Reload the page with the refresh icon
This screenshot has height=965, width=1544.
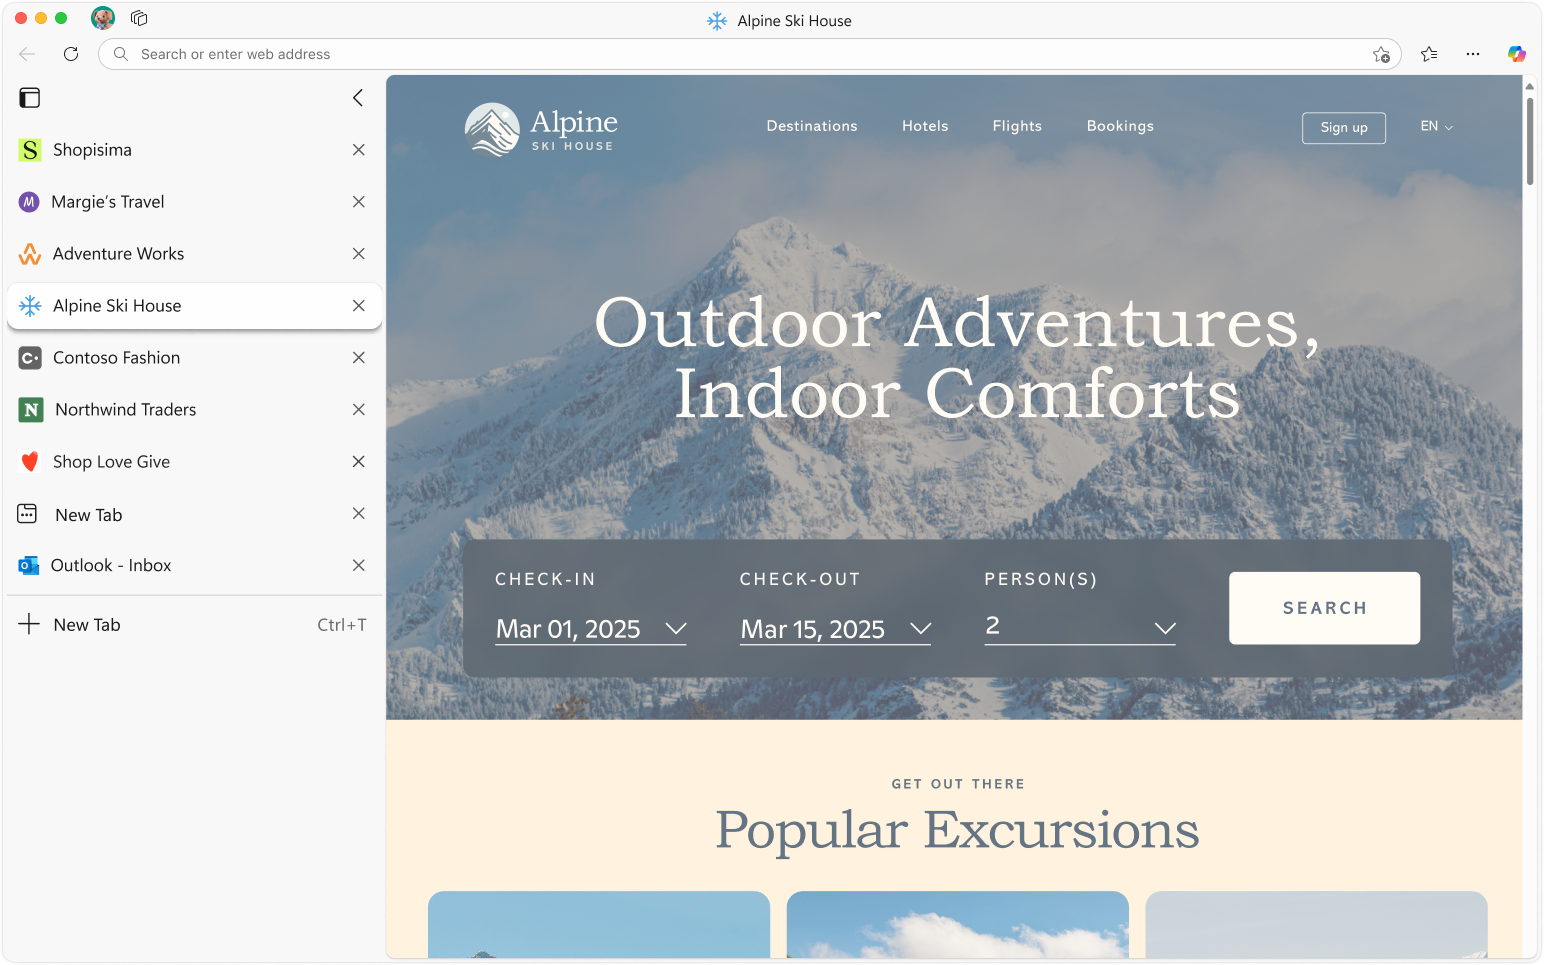point(71,54)
